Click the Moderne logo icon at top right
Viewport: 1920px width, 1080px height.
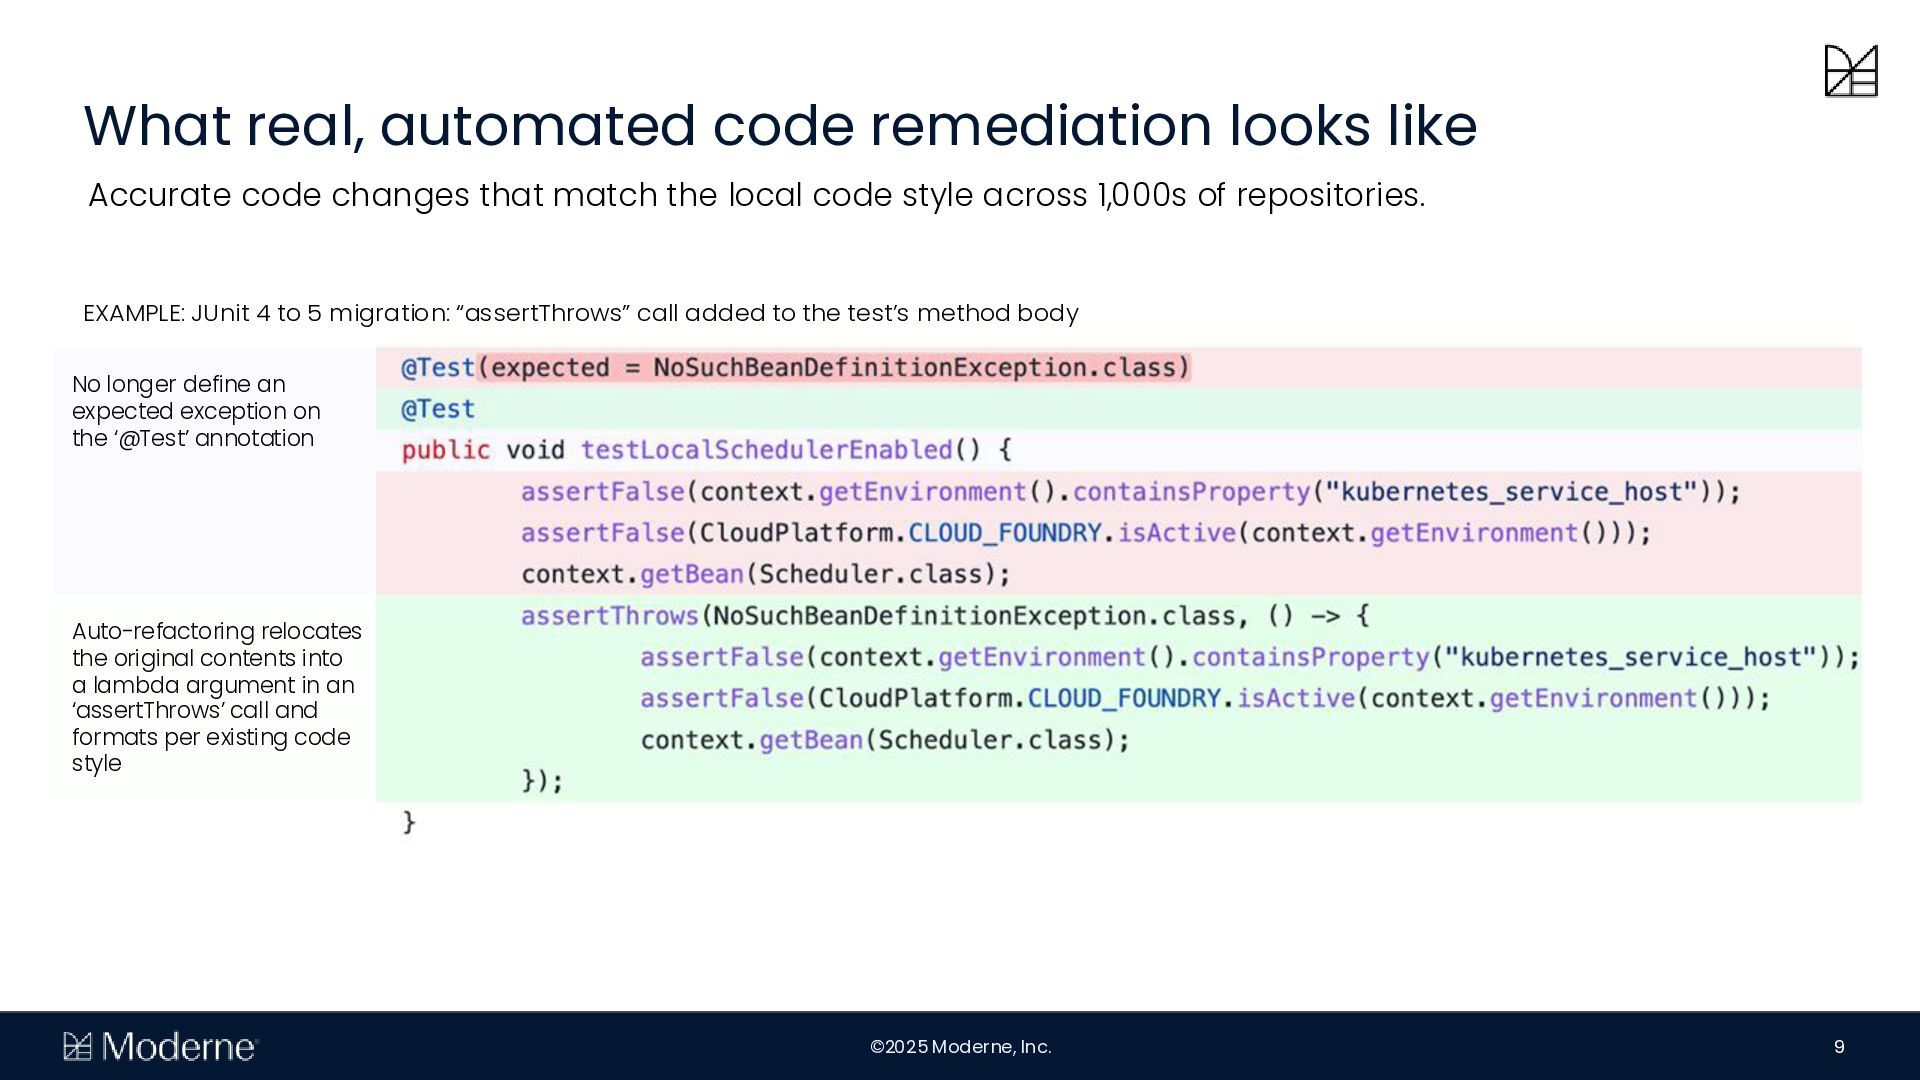(x=1850, y=71)
